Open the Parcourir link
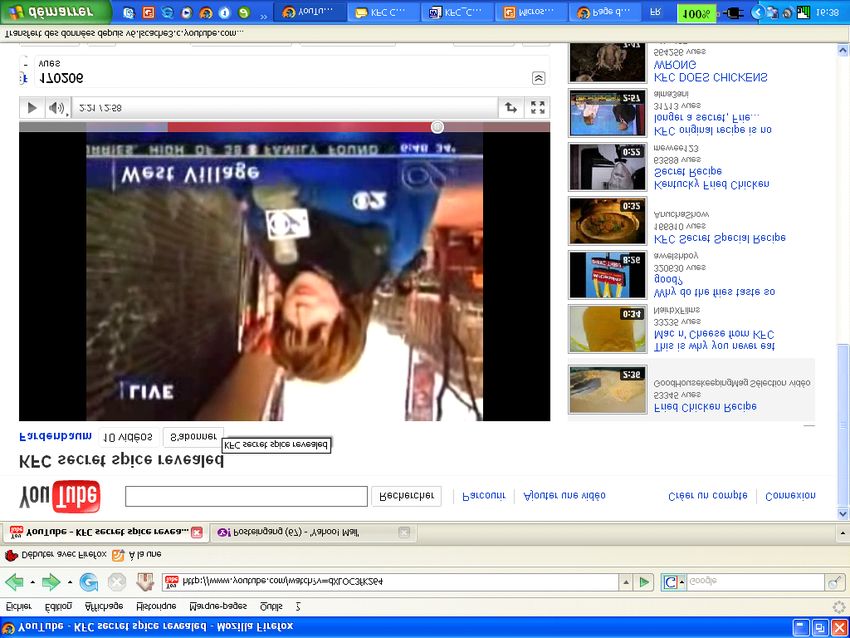Image resolution: width=850 pixels, height=638 pixels. 484,495
